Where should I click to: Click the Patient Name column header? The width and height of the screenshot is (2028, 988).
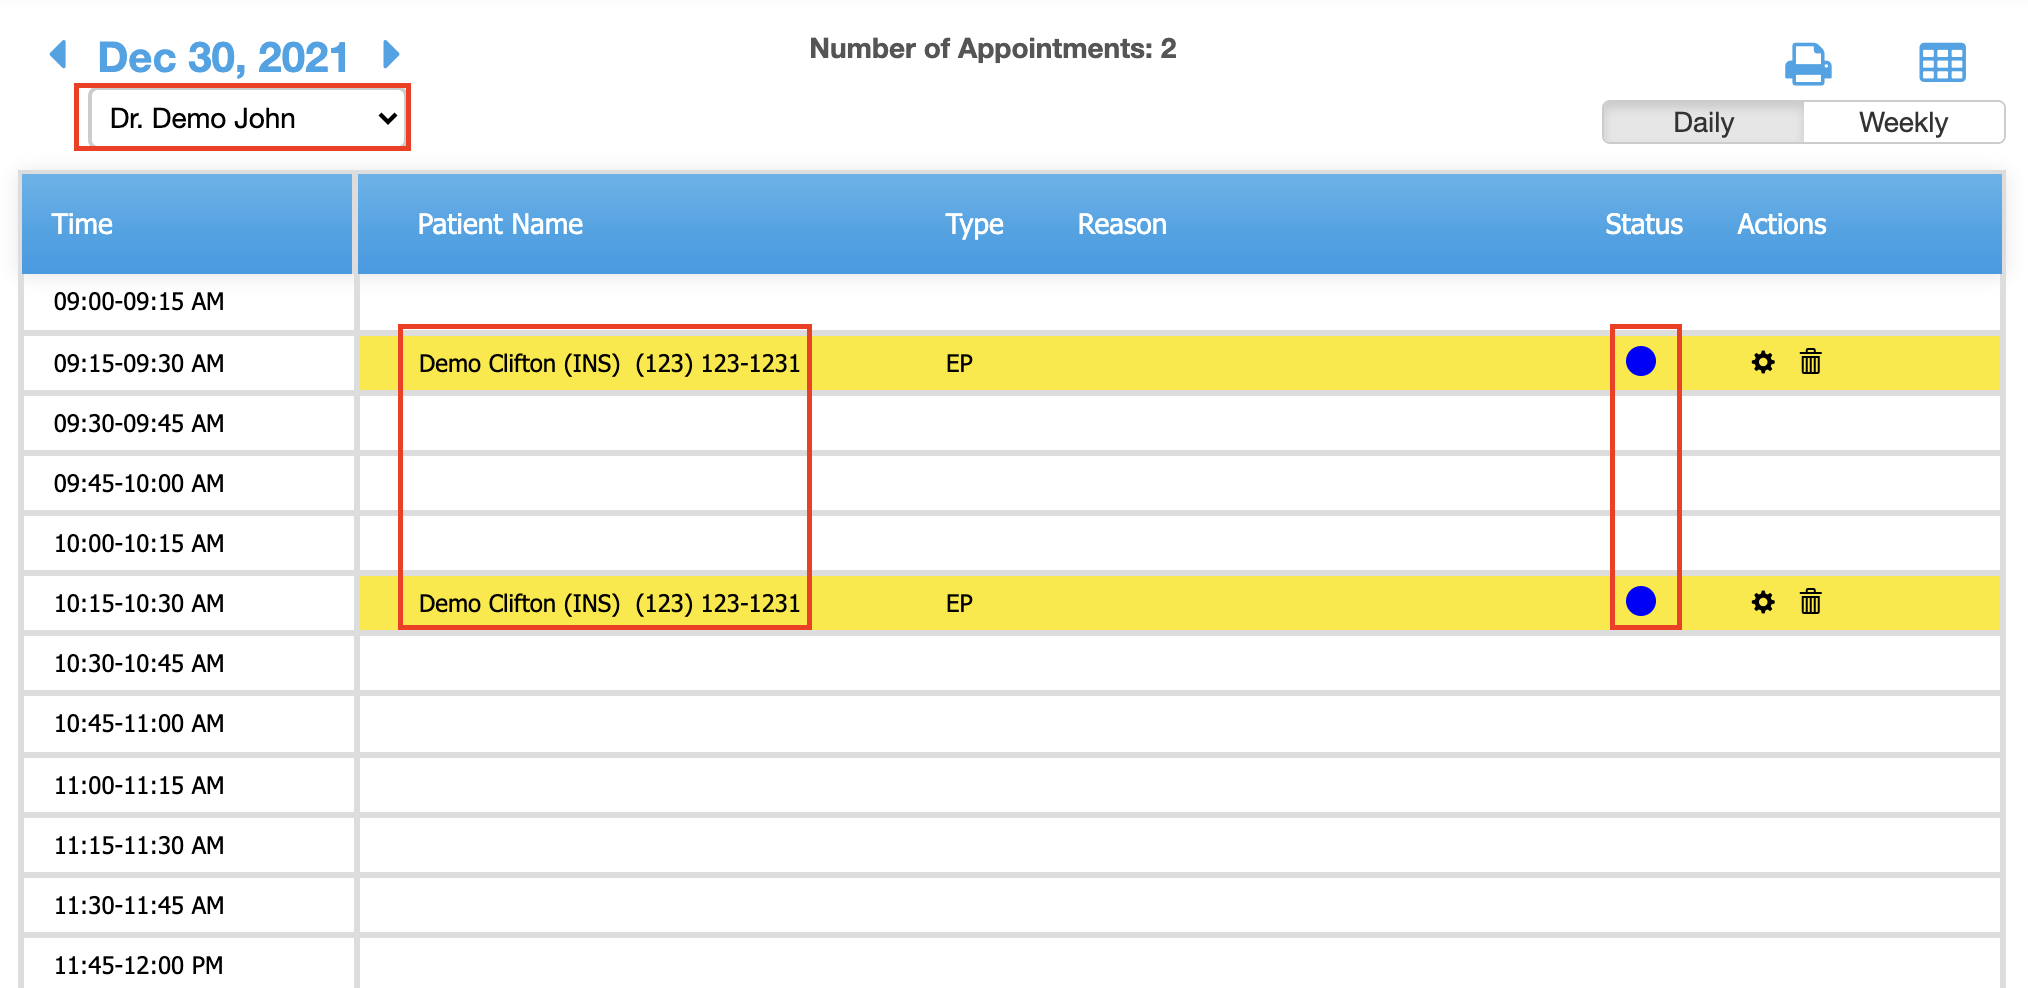tap(499, 224)
